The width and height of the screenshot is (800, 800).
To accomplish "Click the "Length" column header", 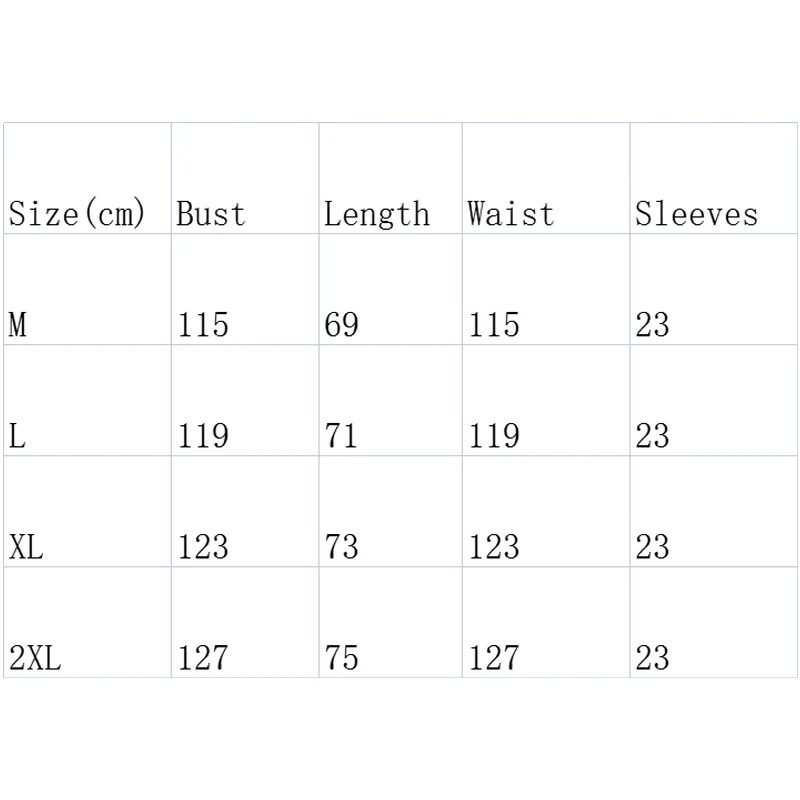I will click(x=376, y=214).
